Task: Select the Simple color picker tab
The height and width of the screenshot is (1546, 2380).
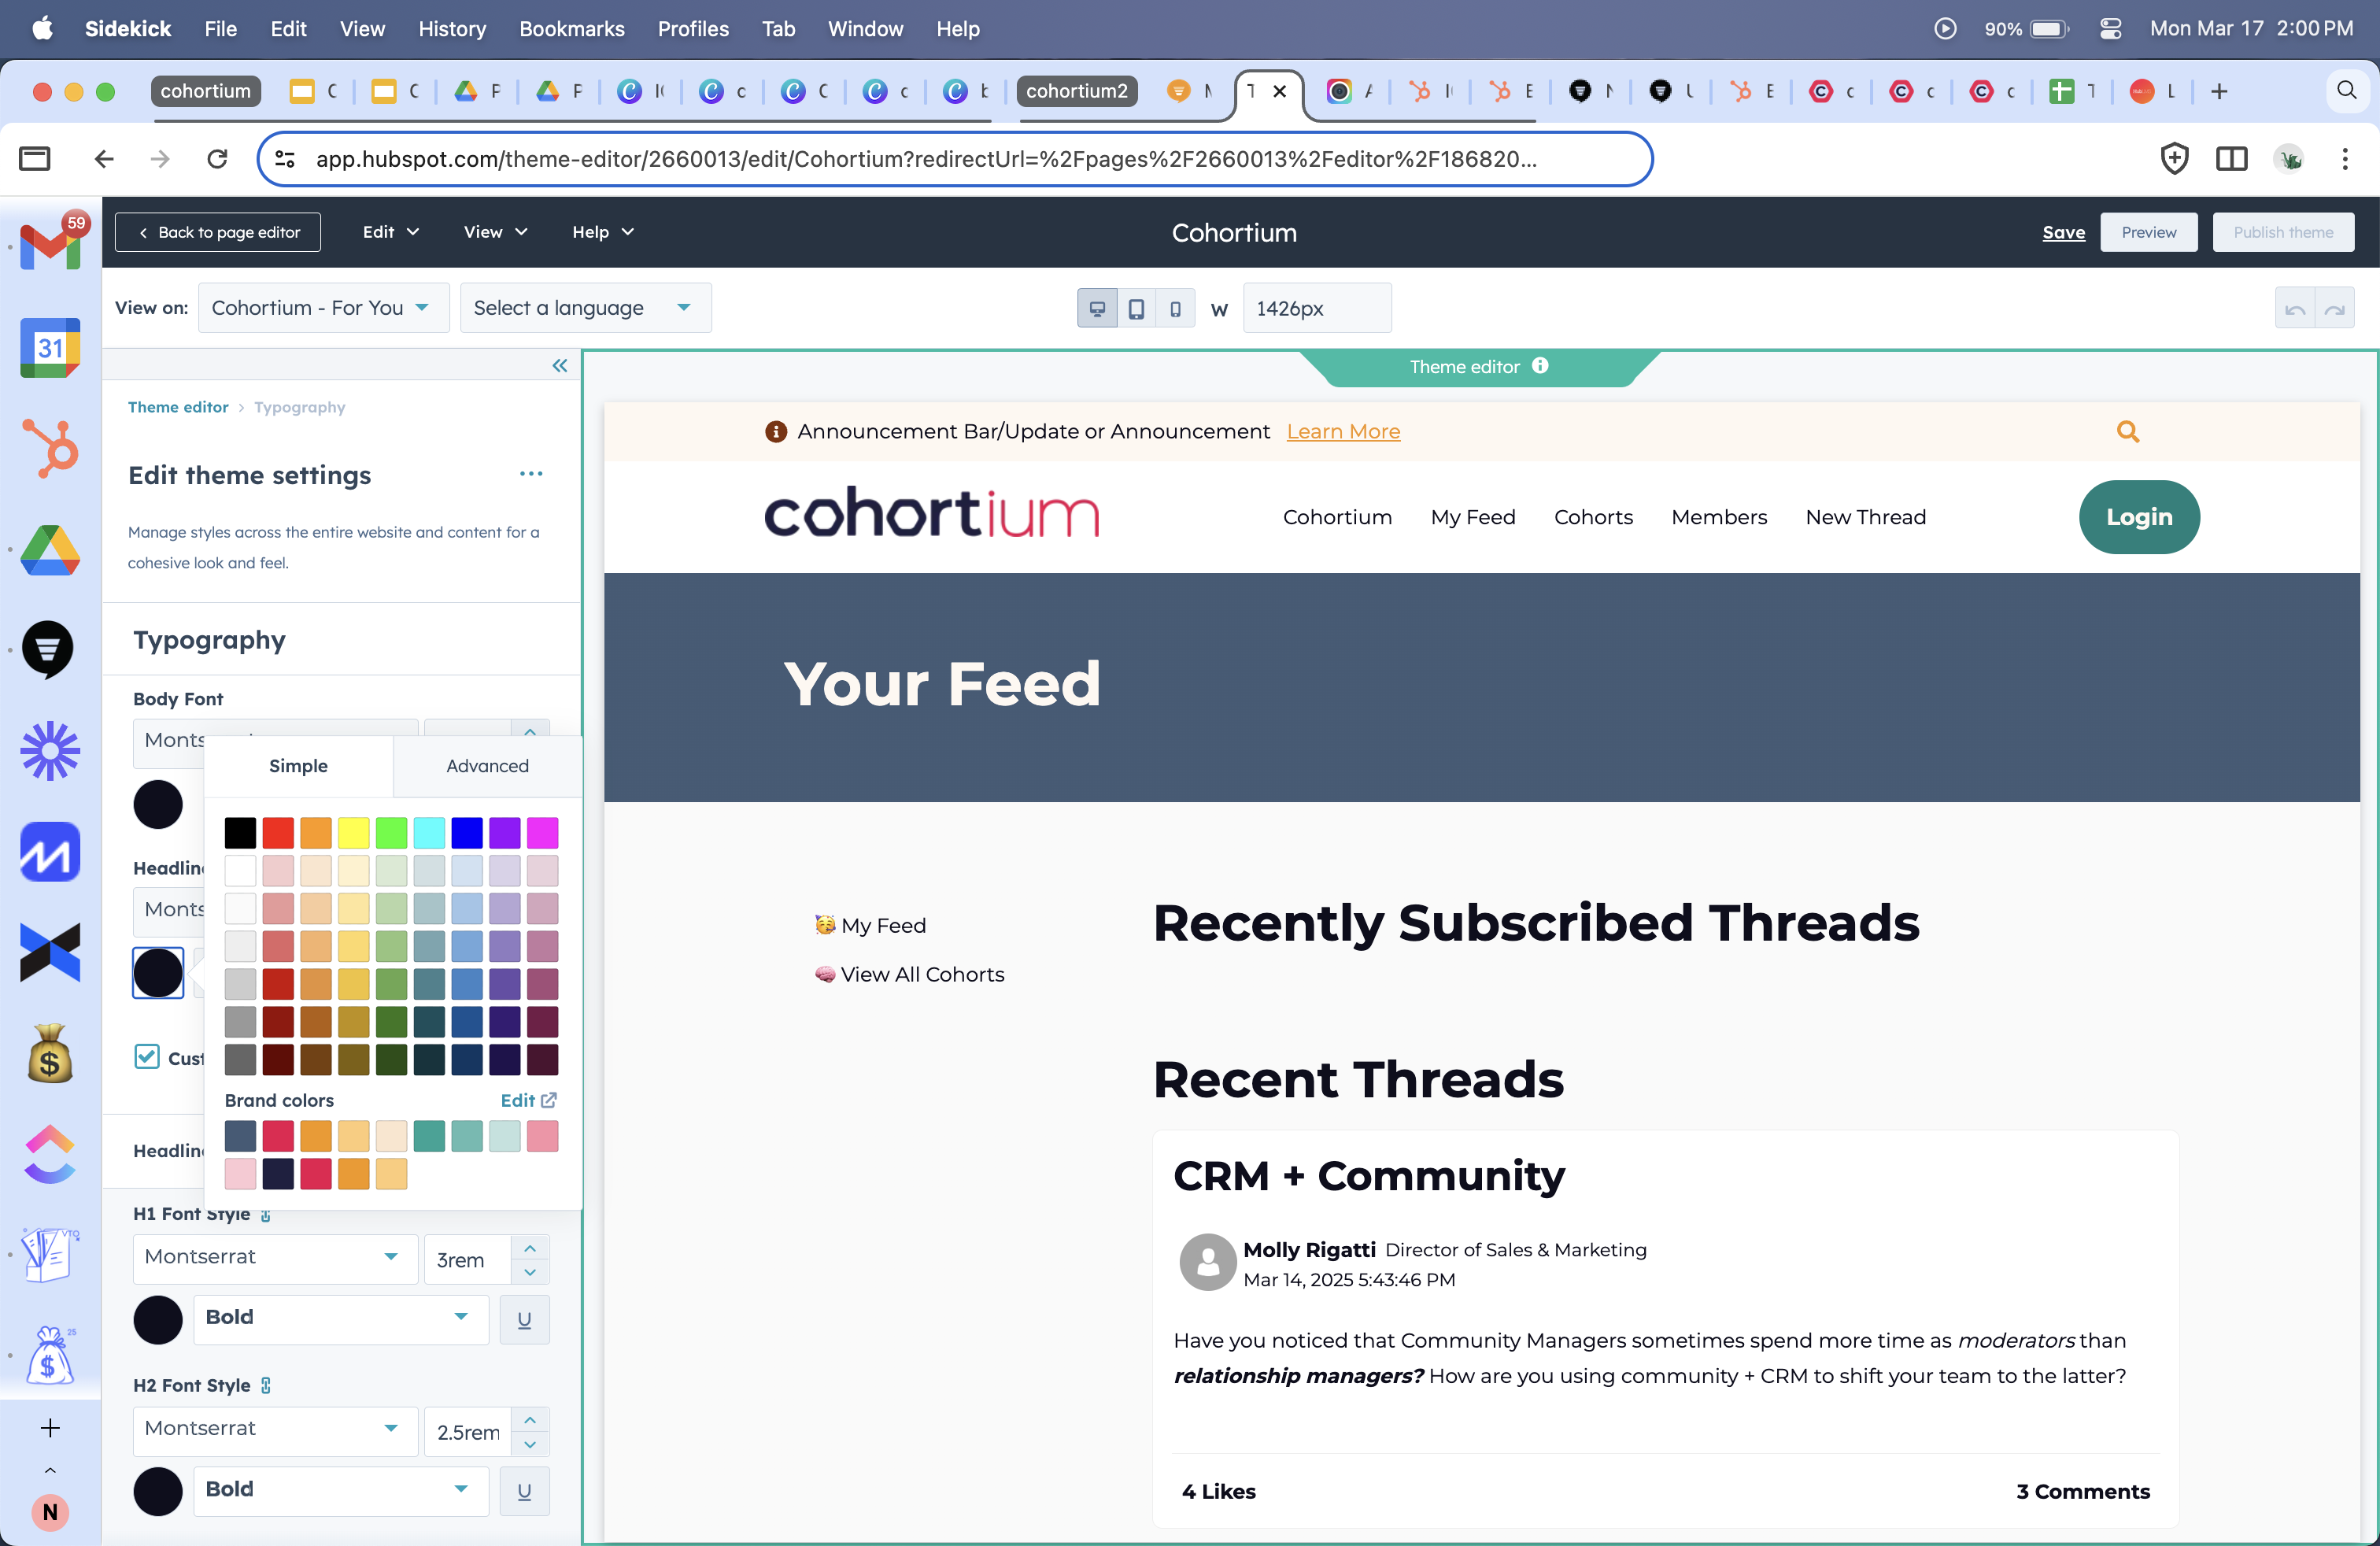Action: (298, 766)
